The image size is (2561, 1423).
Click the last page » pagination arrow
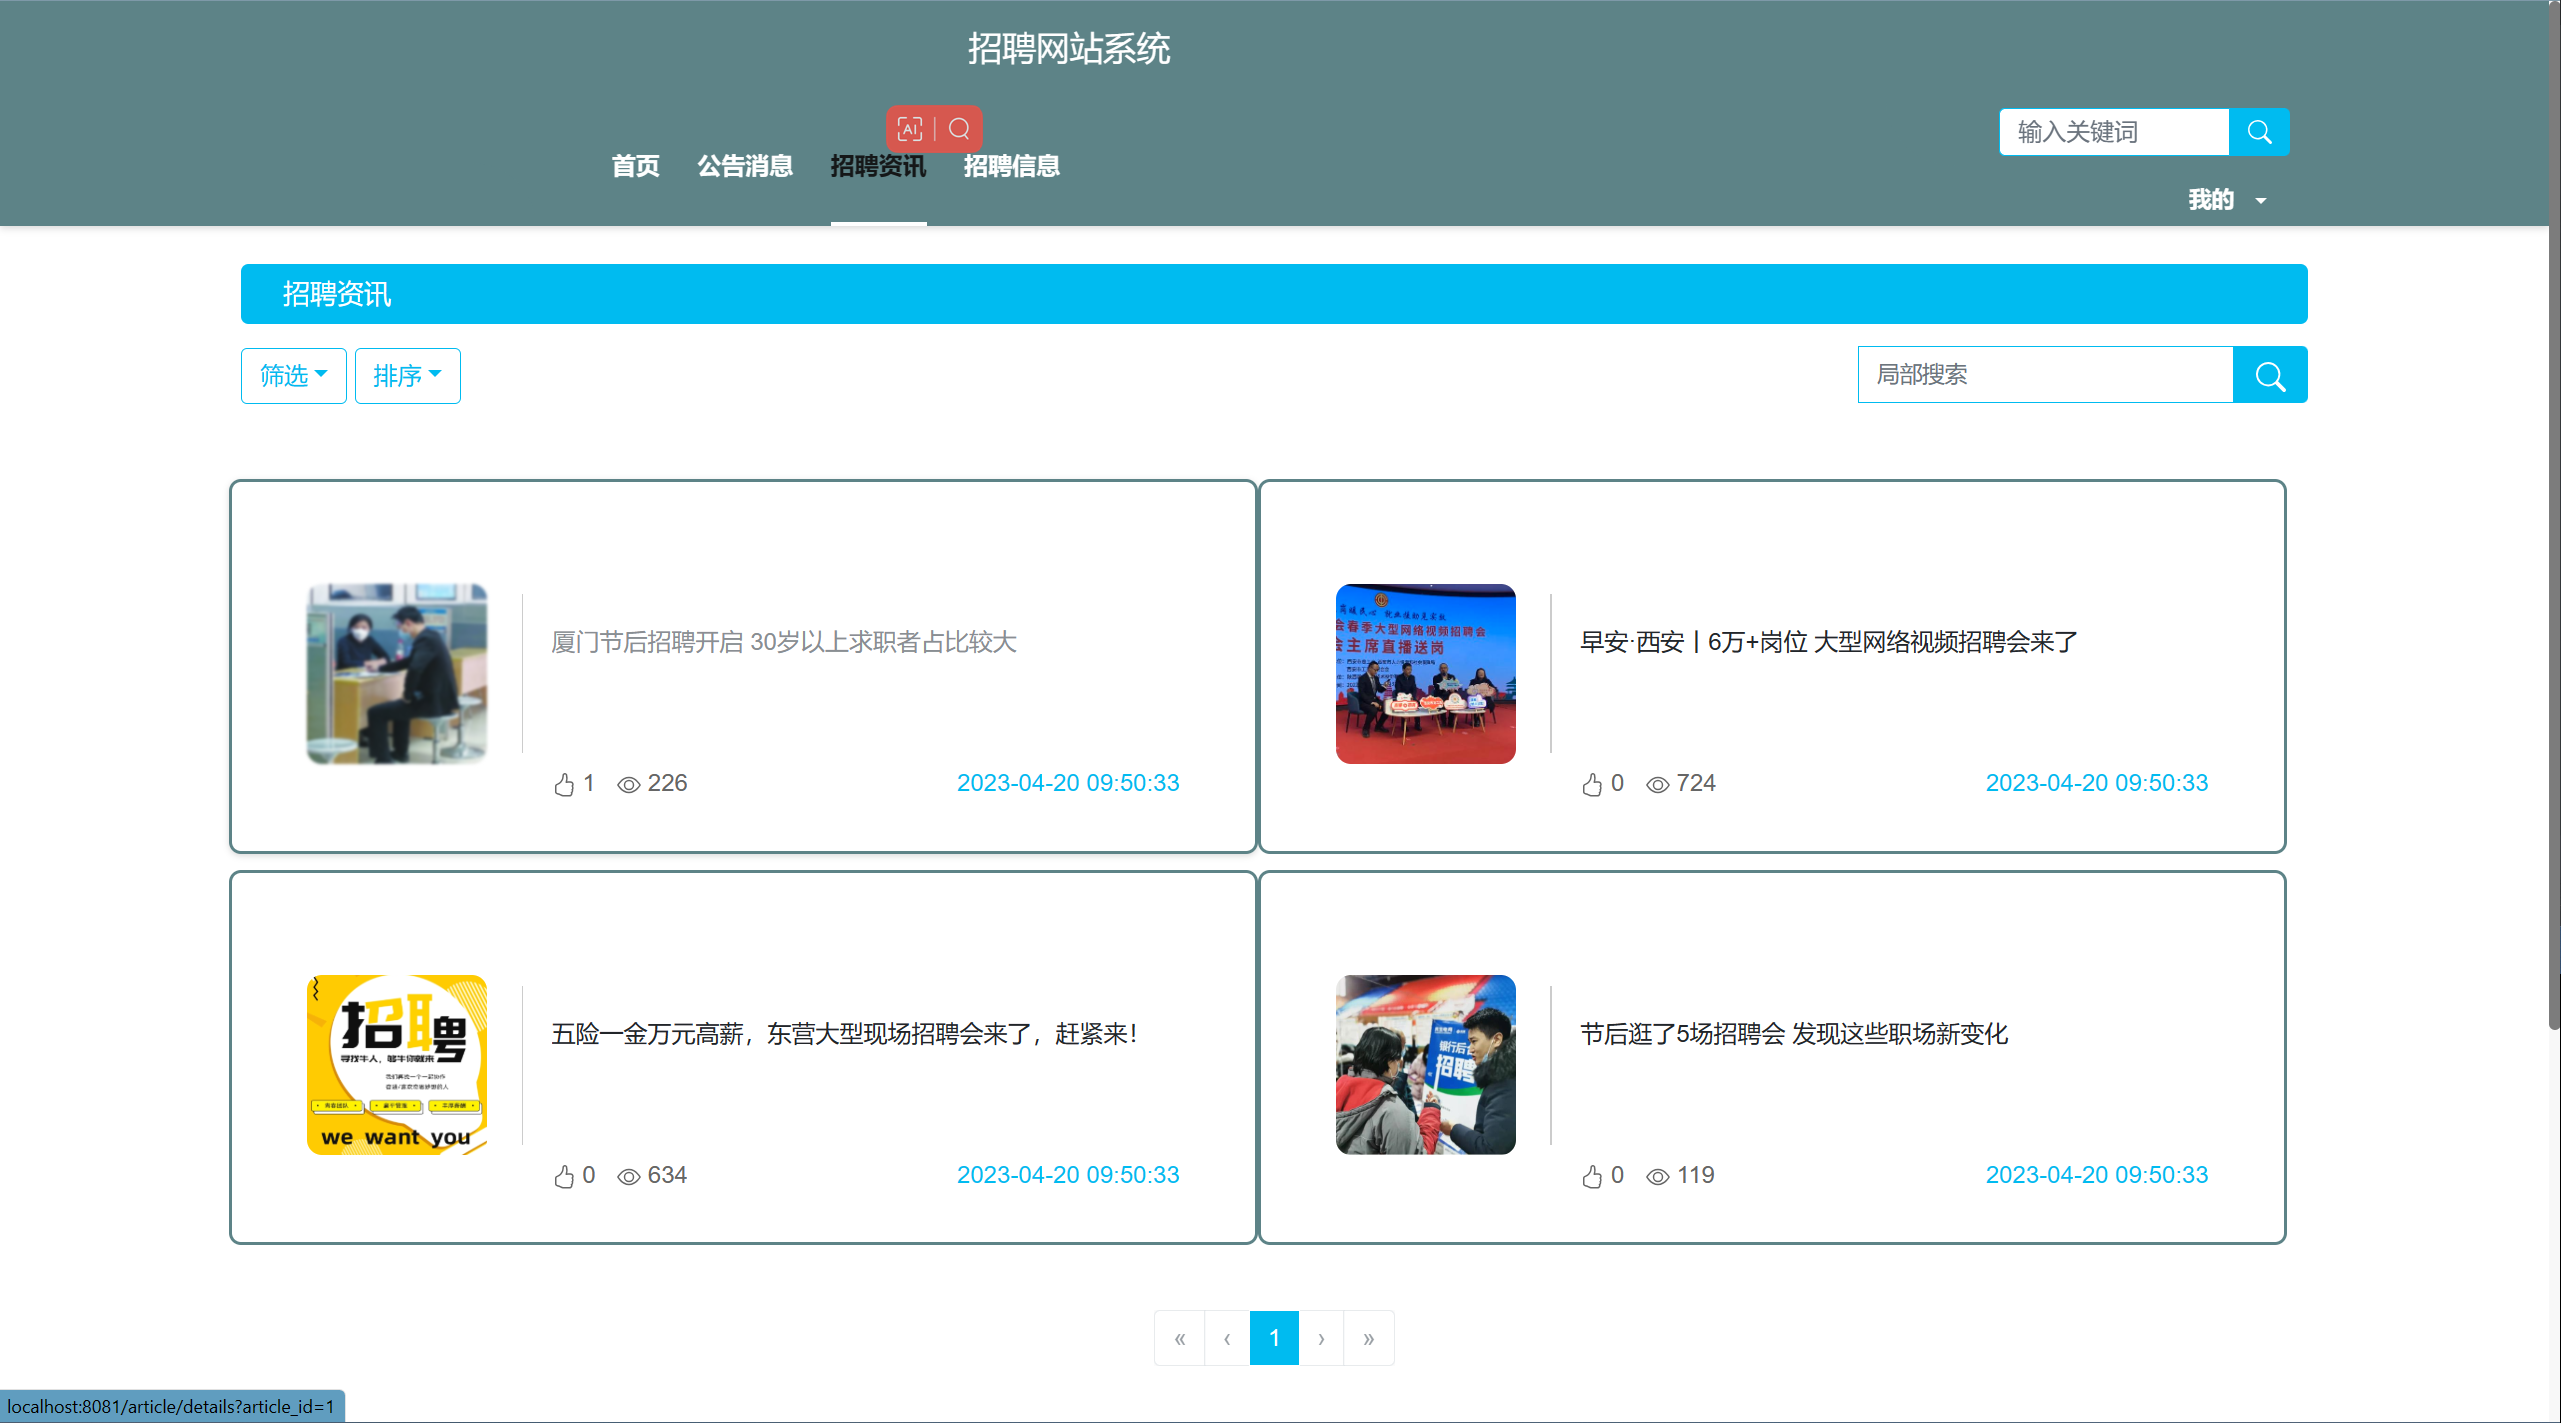click(x=1368, y=1338)
